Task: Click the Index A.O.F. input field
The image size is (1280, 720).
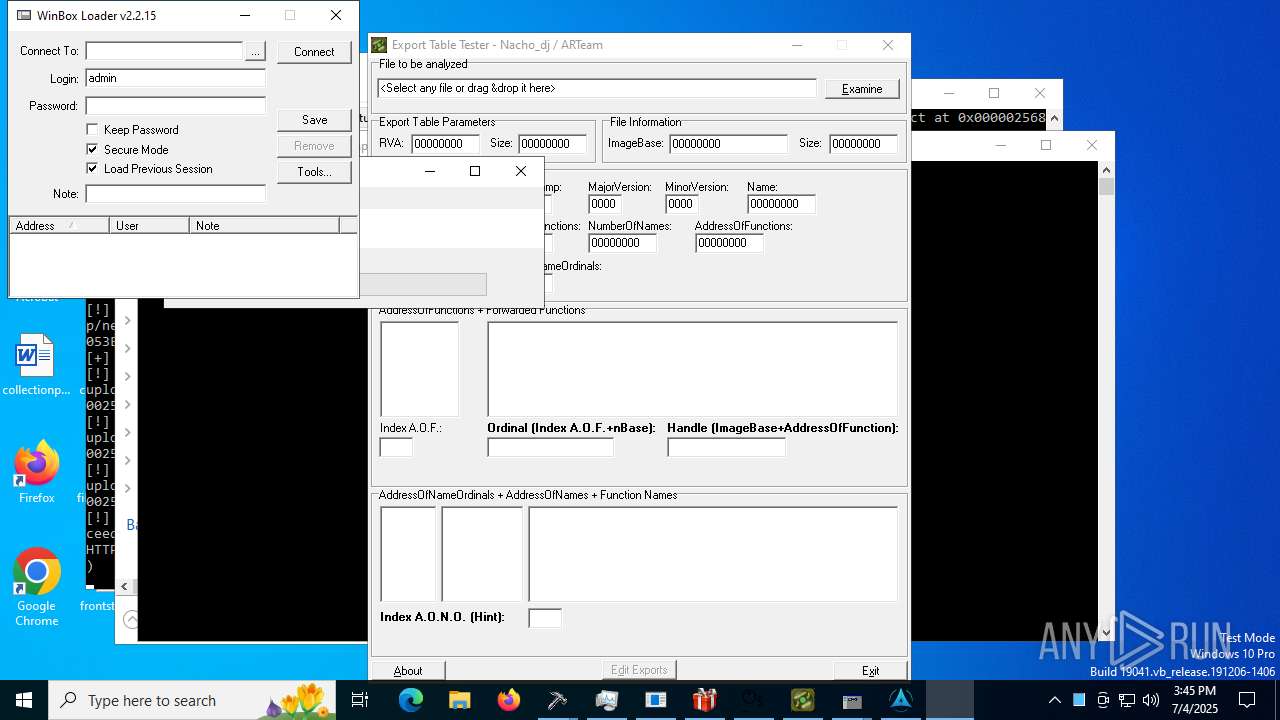Action: (x=396, y=448)
